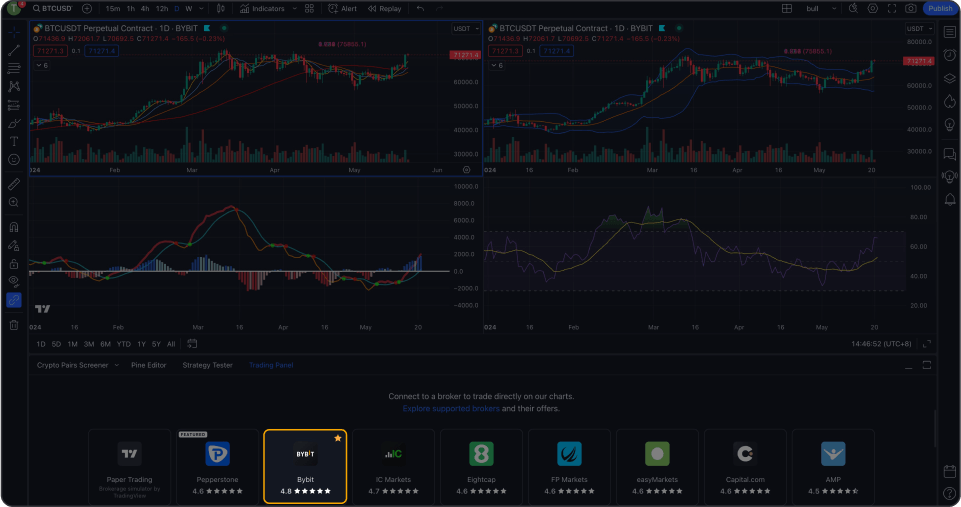Start bar Replay mode
This screenshot has width=961, height=507.
tap(384, 8)
